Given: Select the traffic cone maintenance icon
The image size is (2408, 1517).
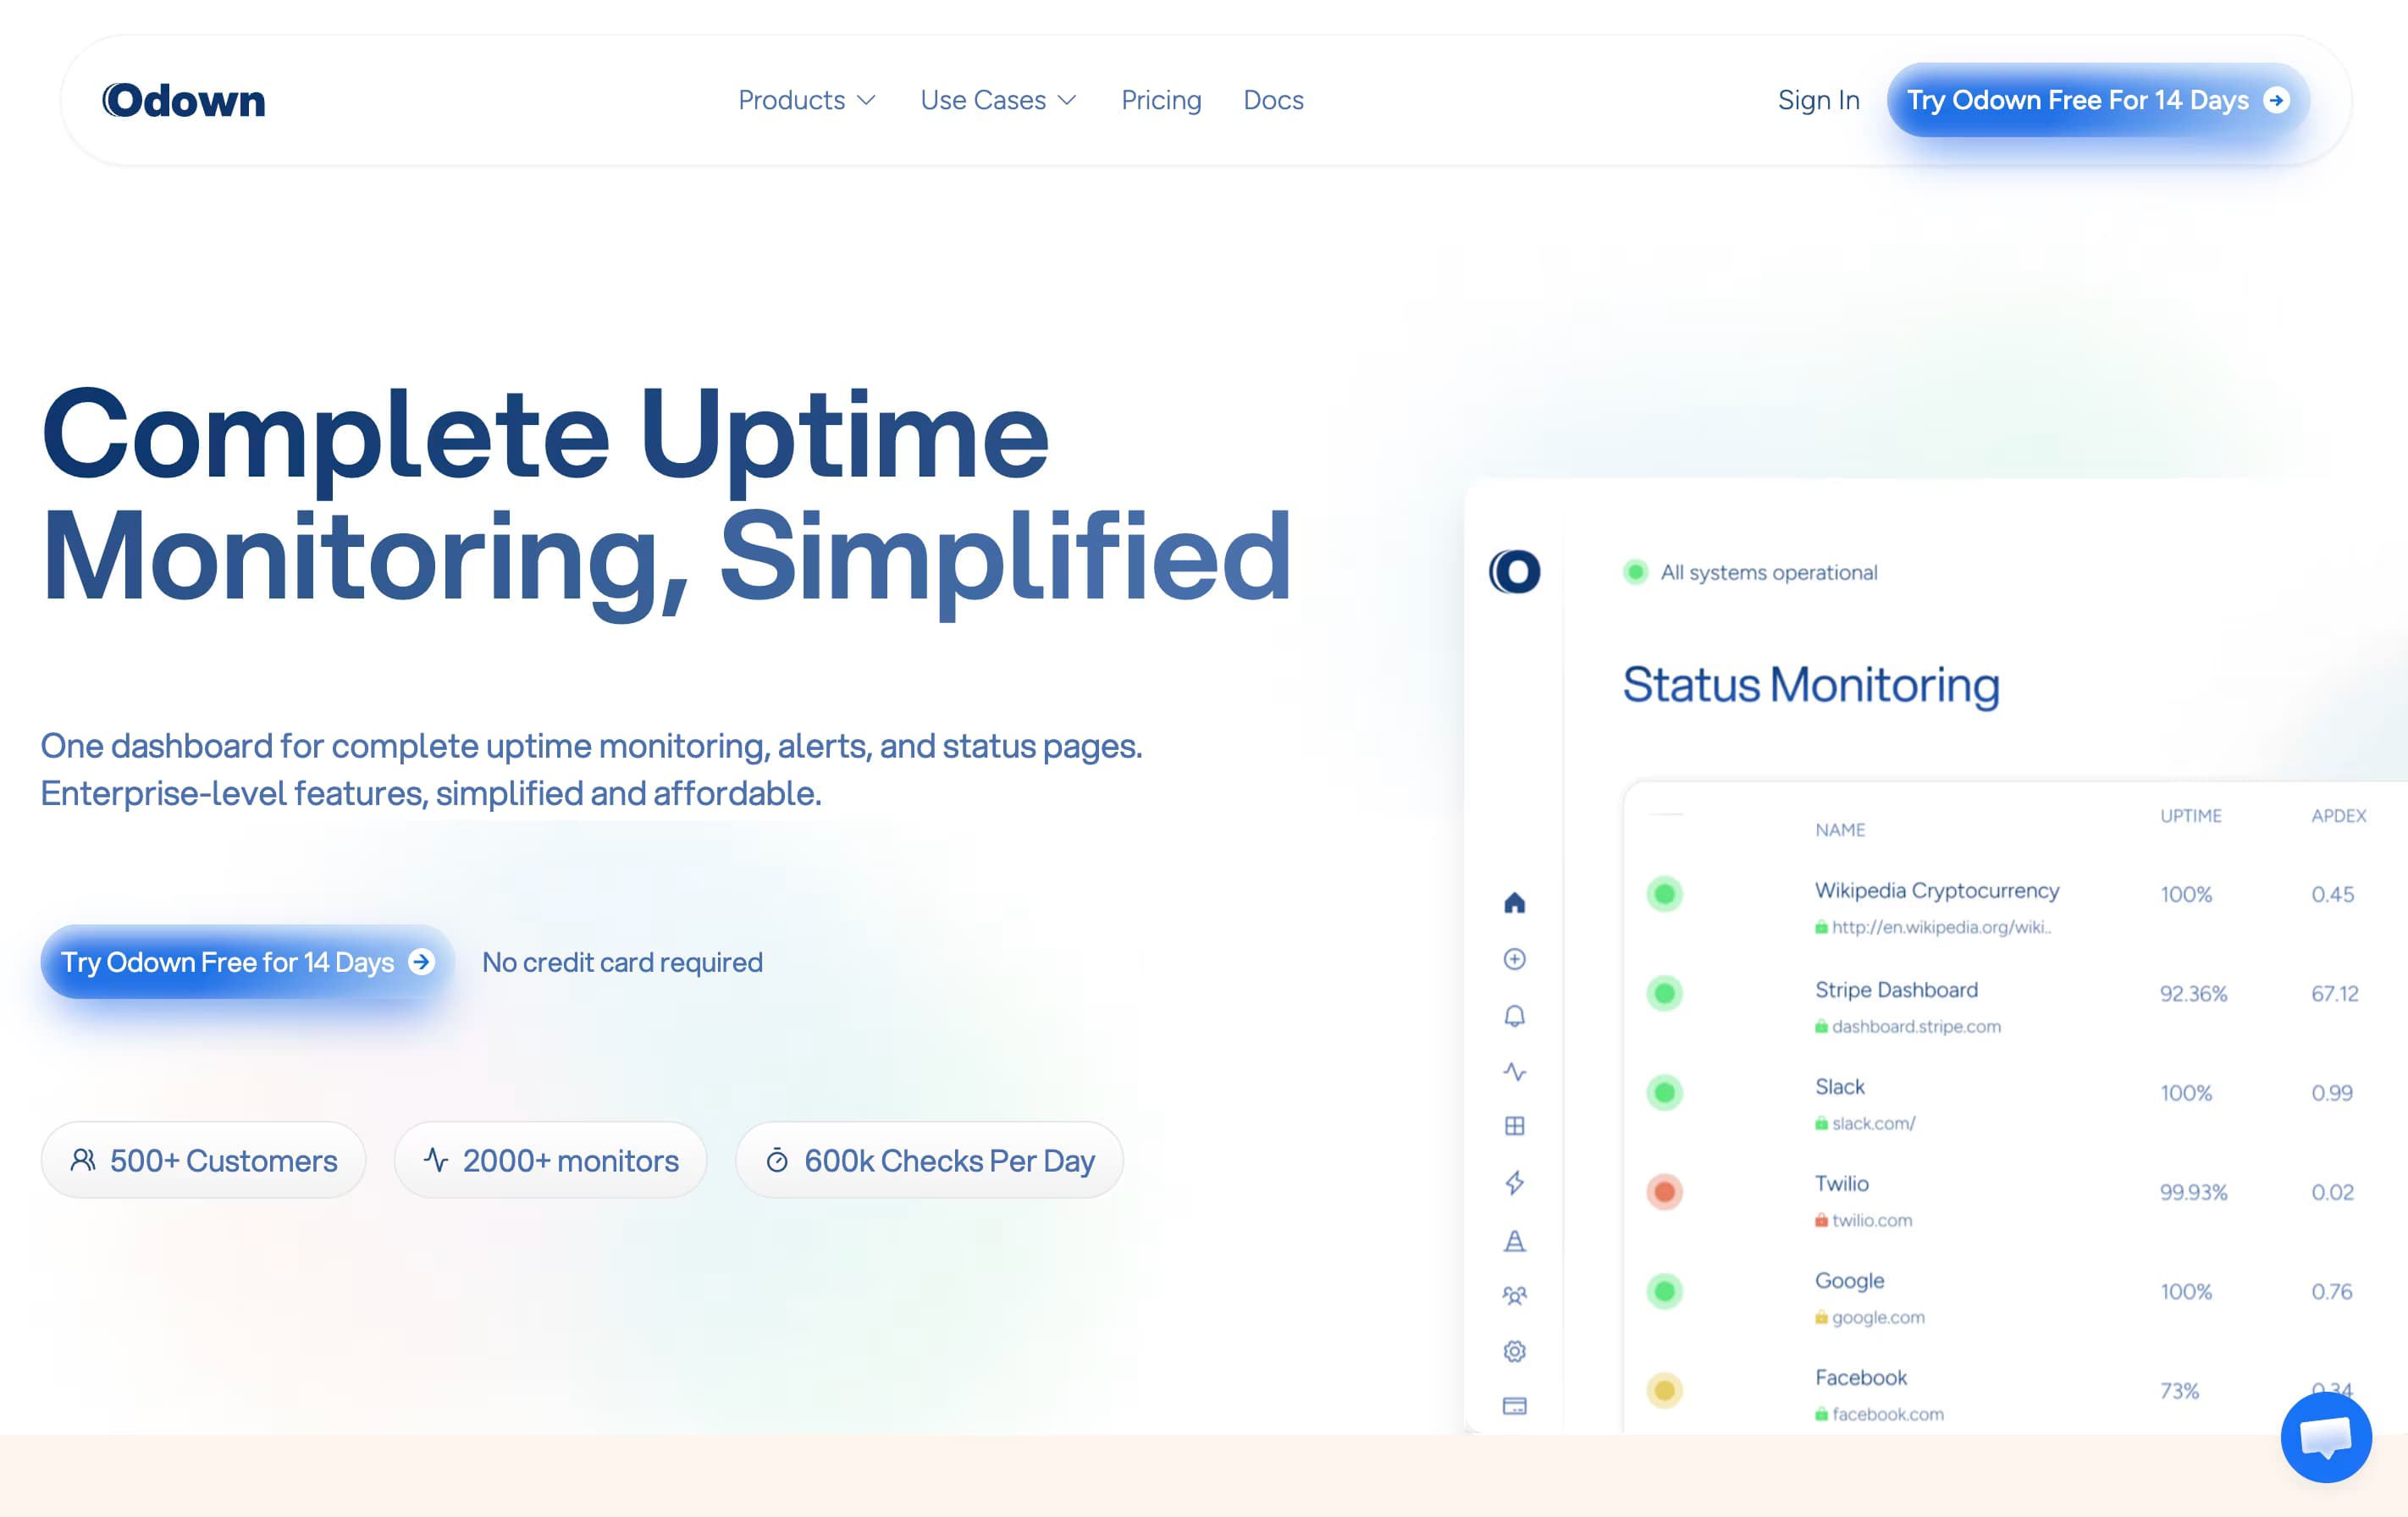Looking at the screenshot, I should pos(1515,1242).
